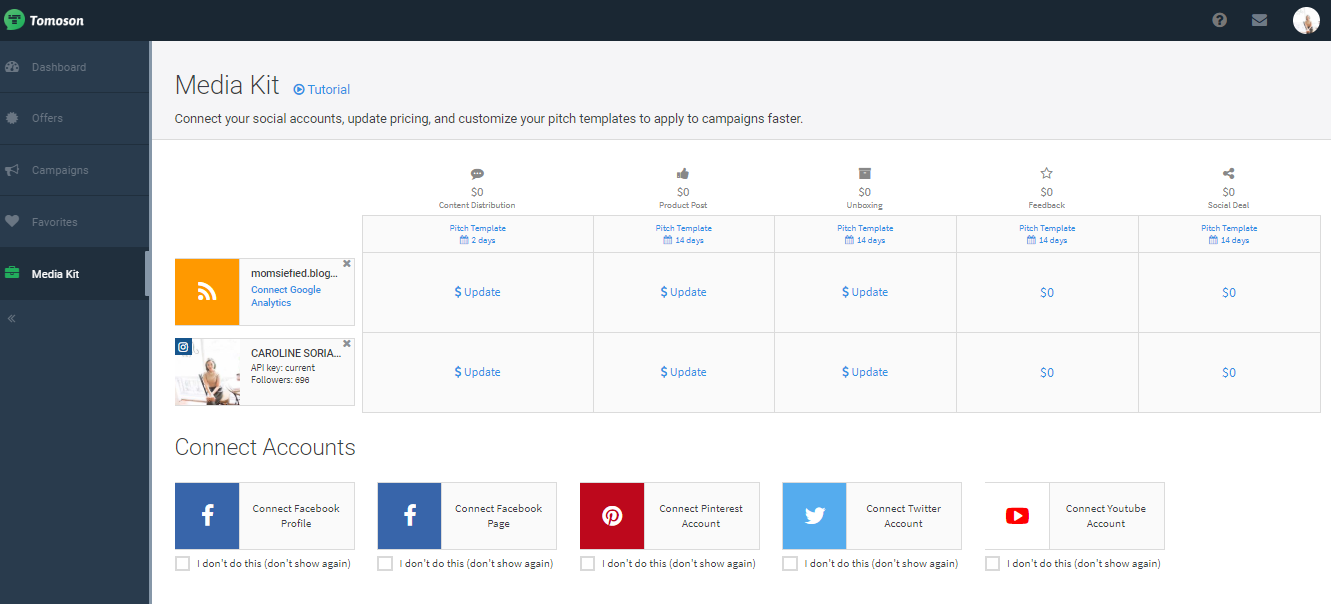
Task: Click the Content Distribution 2 days text
Action: click(477, 240)
